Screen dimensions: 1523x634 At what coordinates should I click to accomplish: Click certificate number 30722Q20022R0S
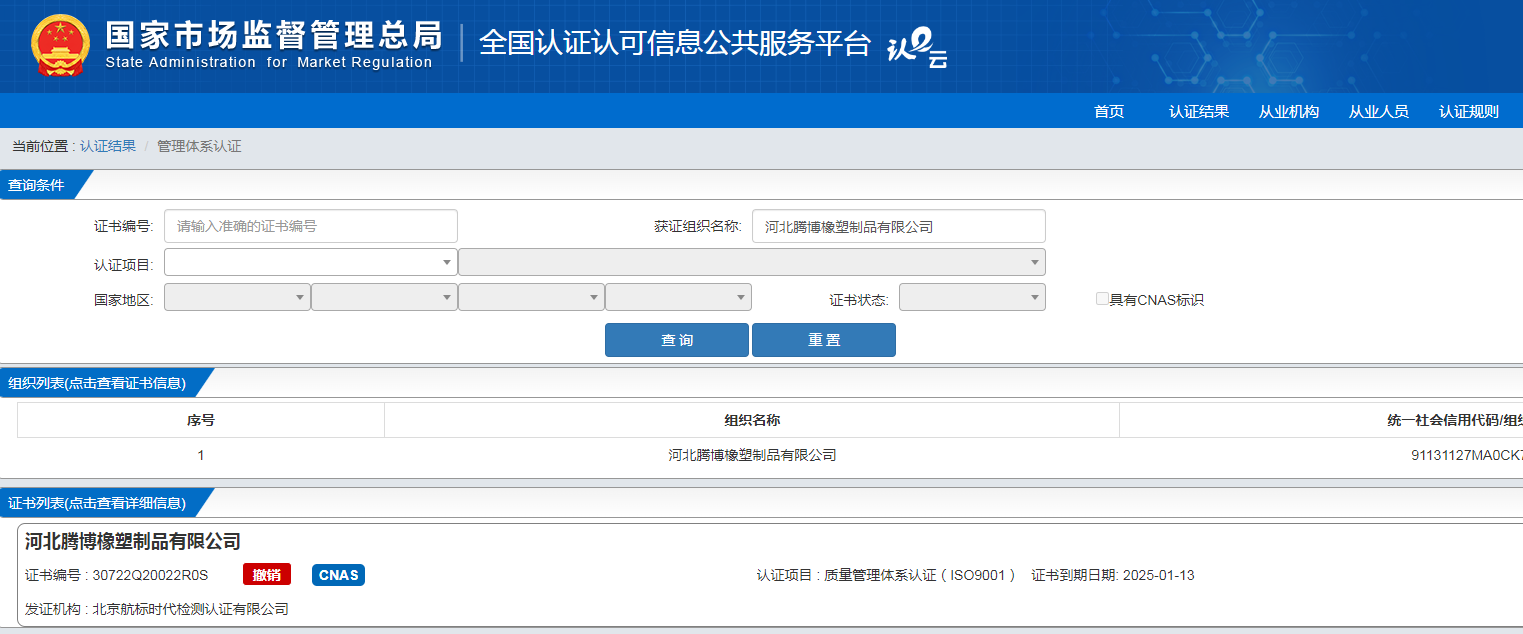click(150, 575)
